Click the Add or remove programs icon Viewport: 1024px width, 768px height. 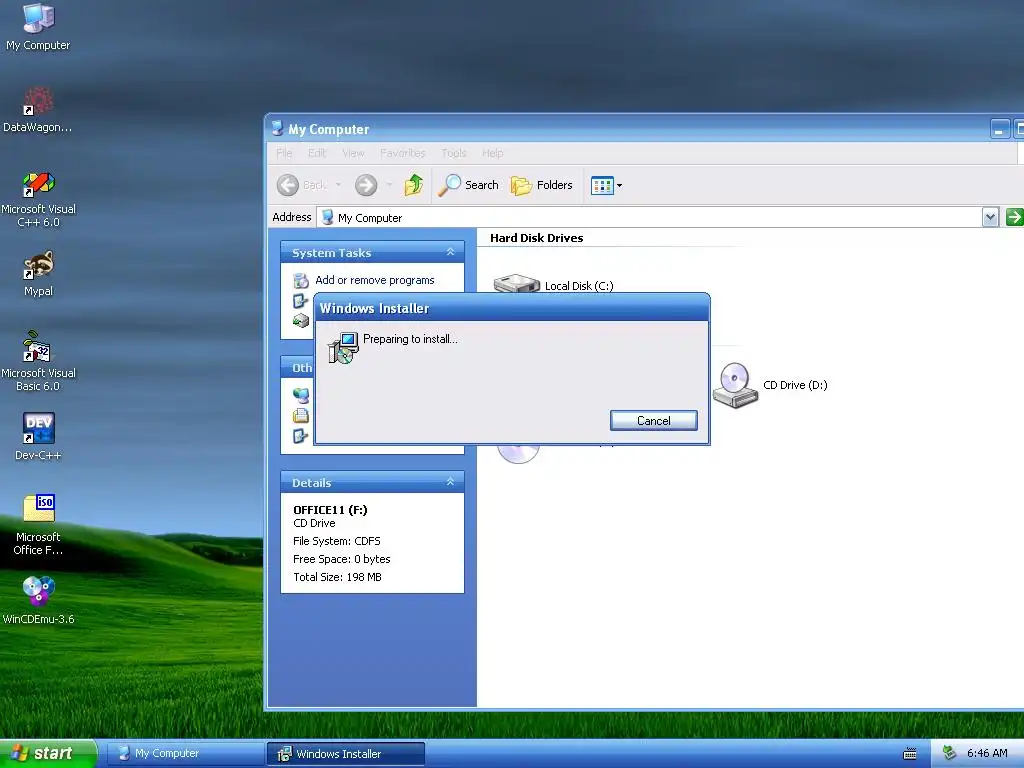coord(301,281)
